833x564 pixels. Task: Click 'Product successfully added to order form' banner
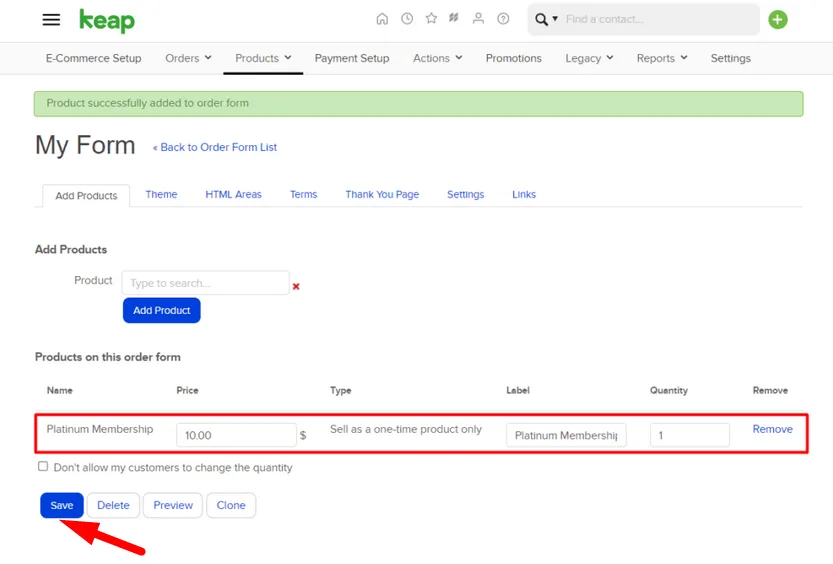(419, 104)
